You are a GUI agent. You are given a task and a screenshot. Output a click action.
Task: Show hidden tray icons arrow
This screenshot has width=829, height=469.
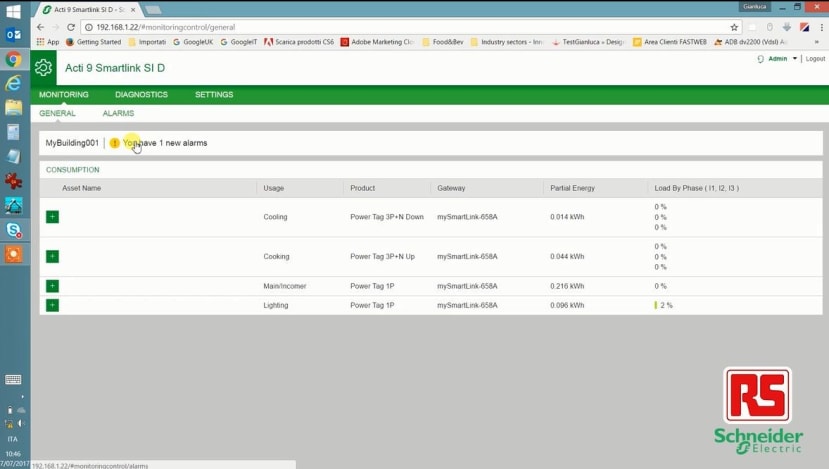tap(22, 397)
